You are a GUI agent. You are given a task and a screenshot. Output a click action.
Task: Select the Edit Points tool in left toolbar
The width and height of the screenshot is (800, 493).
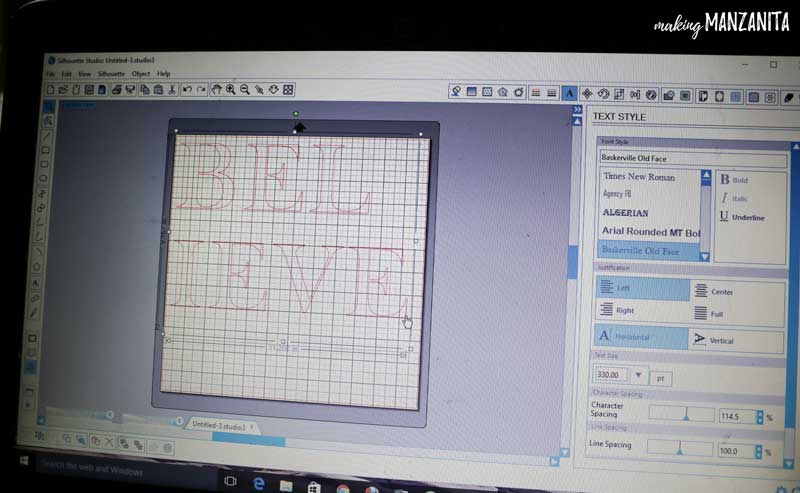[x=48, y=121]
